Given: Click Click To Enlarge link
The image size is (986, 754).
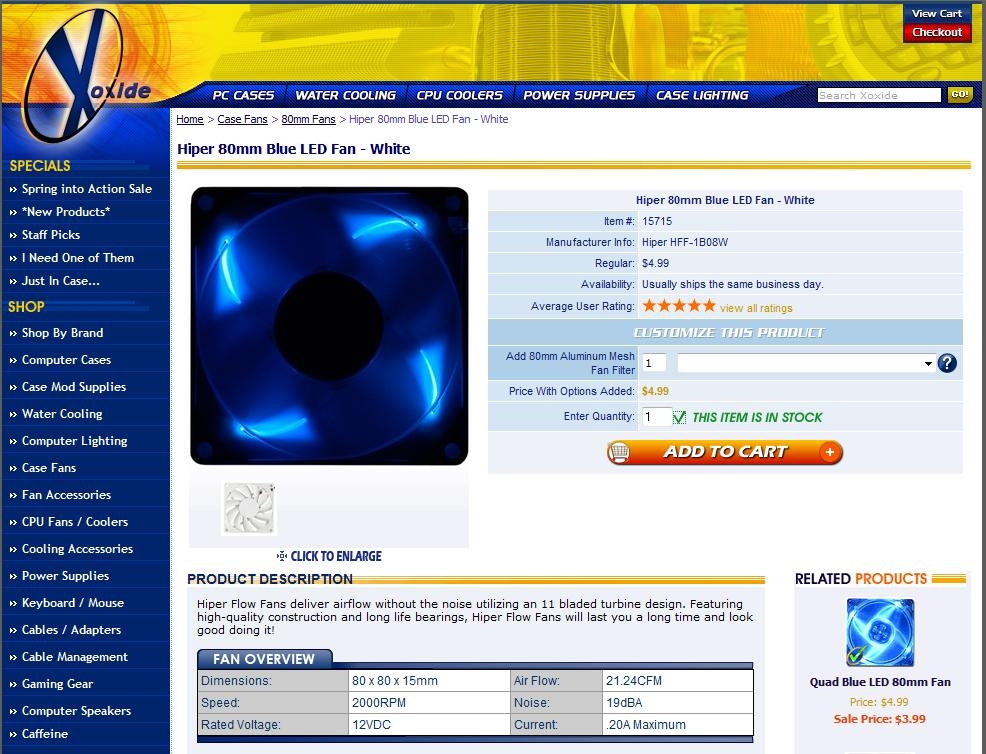Looking at the screenshot, I should coord(336,556).
